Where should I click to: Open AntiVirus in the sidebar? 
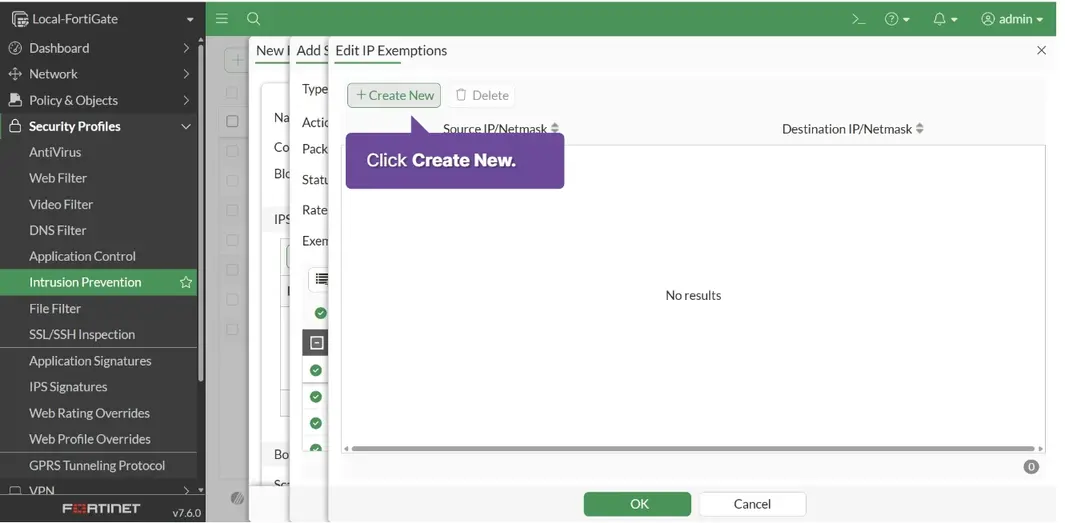55,152
